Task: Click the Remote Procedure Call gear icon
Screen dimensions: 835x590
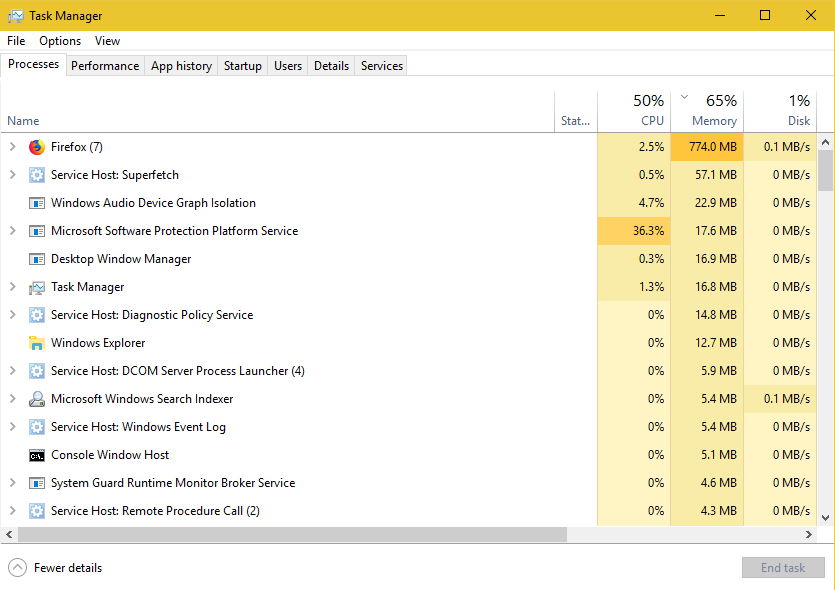Action: click(37, 511)
